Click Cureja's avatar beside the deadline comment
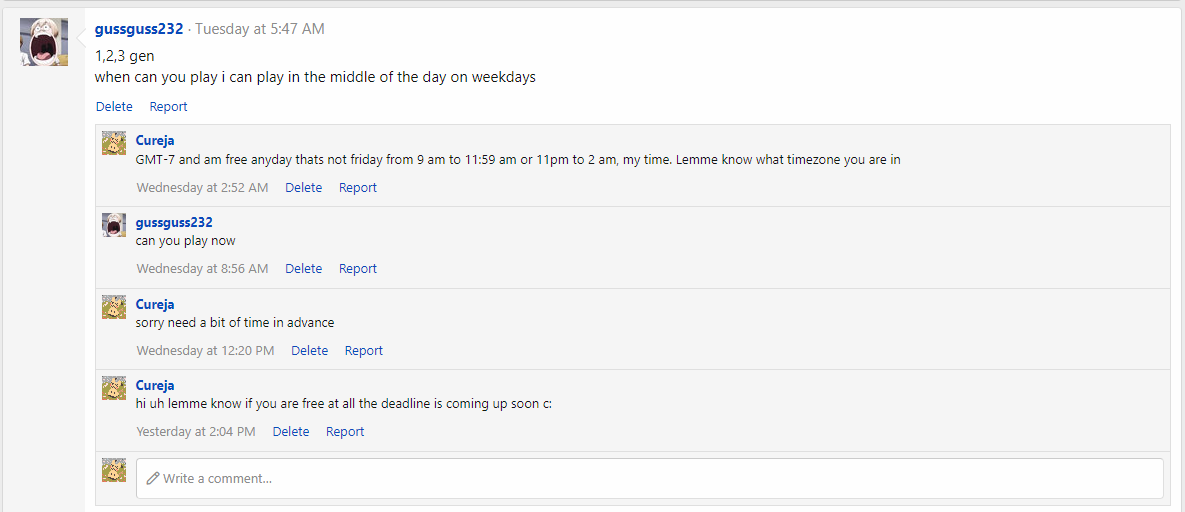 (114, 388)
